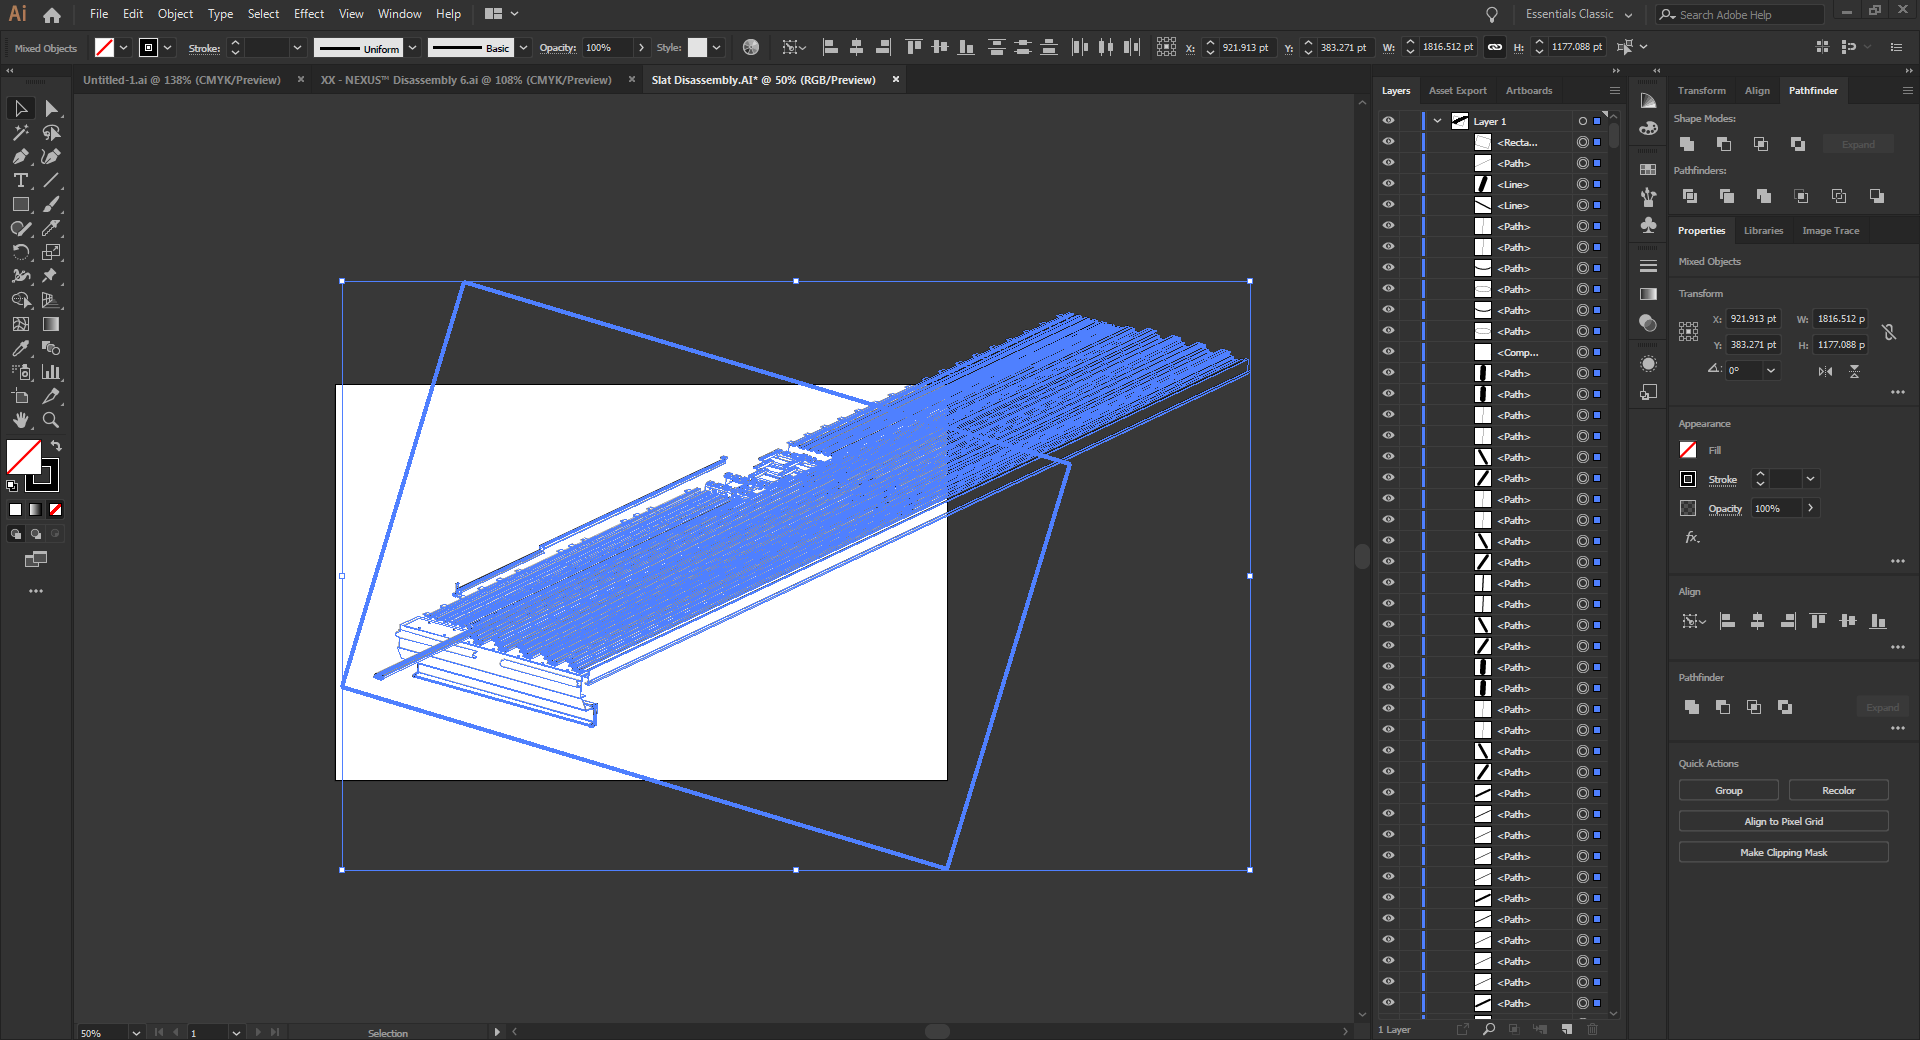Click the zoom percentage field at bottom left

[x=95, y=1032]
